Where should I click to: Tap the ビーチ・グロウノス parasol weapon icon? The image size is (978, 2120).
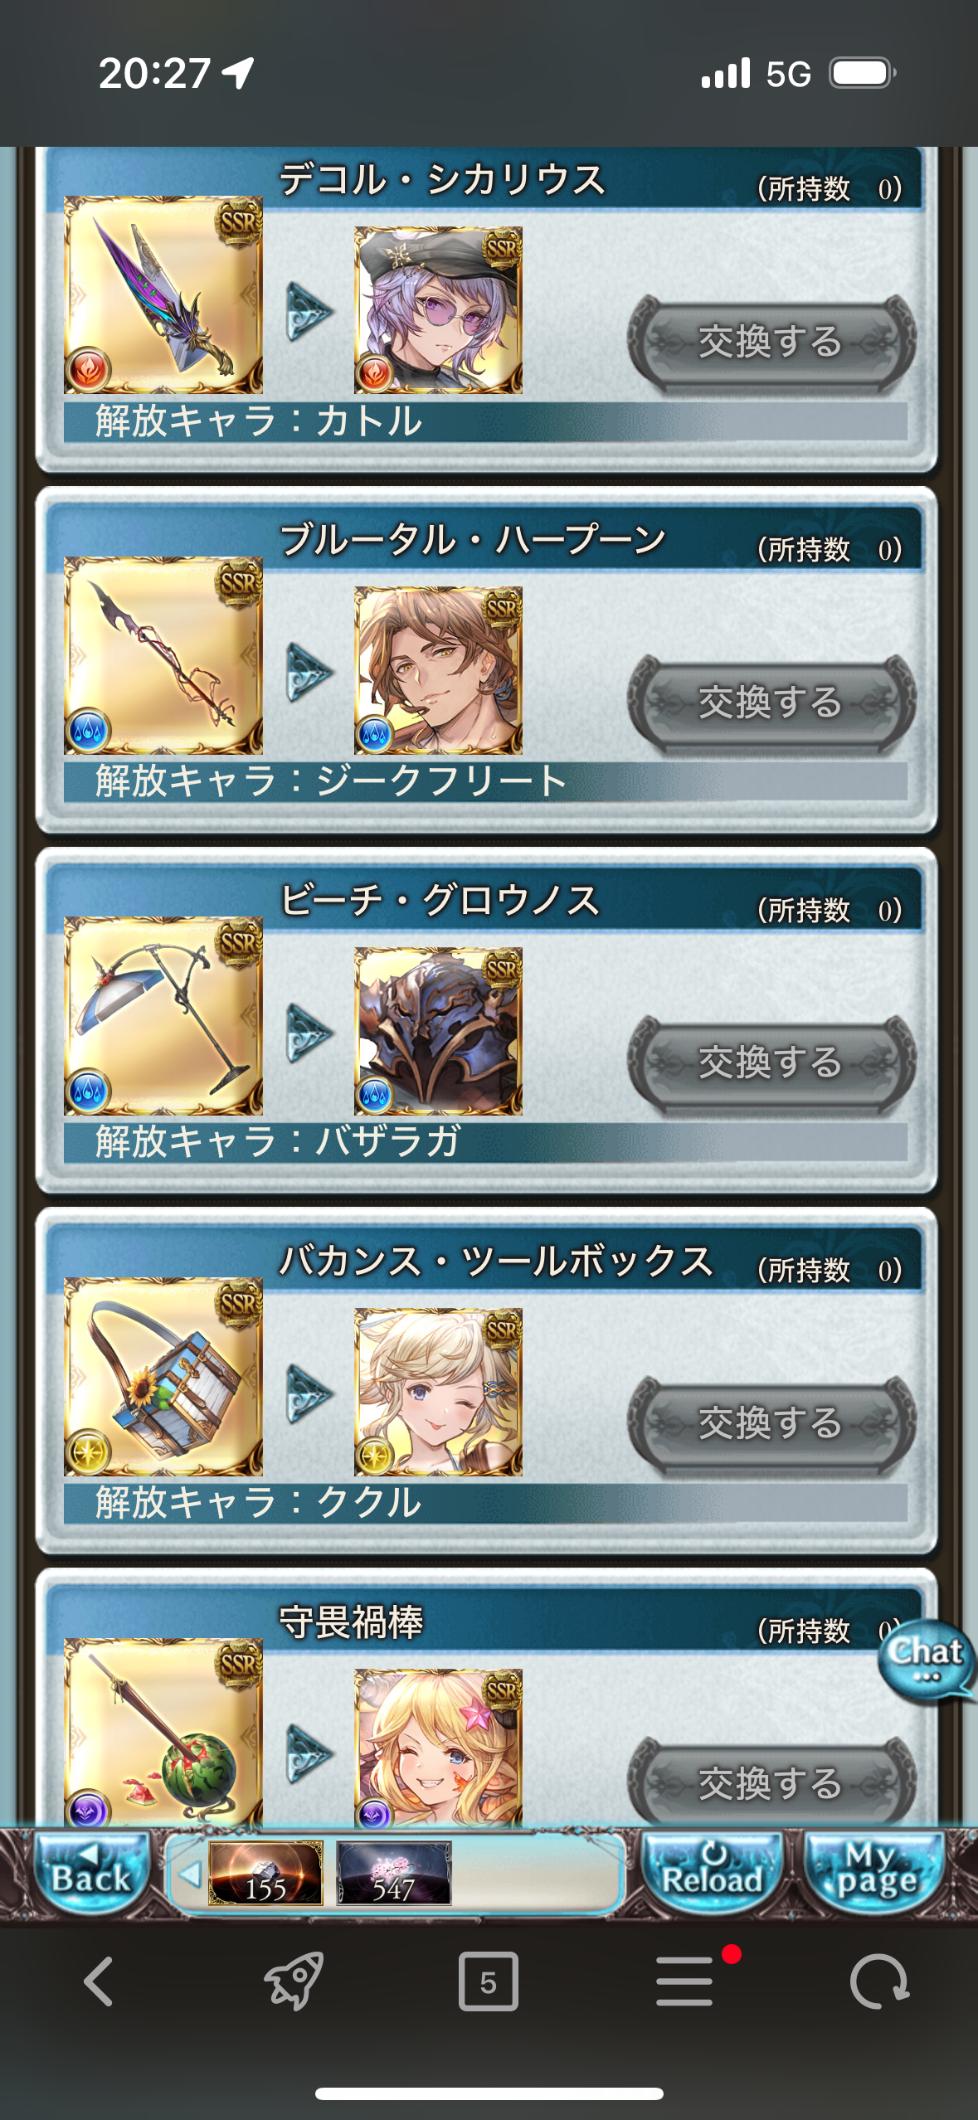coord(164,1016)
